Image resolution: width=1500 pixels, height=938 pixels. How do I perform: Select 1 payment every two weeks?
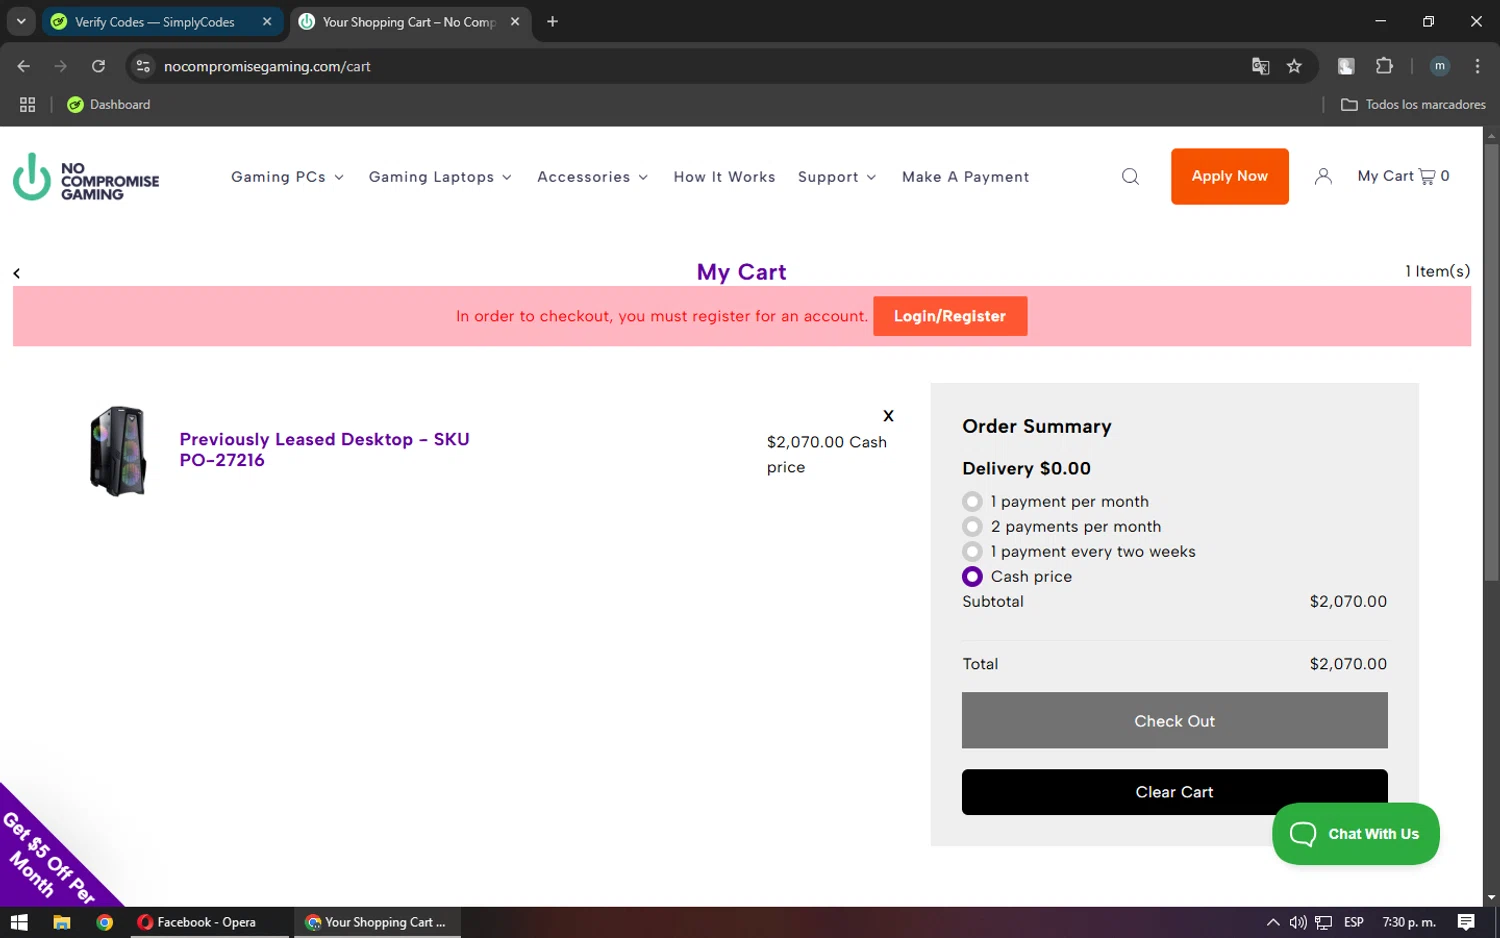click(x=972, y=551)
